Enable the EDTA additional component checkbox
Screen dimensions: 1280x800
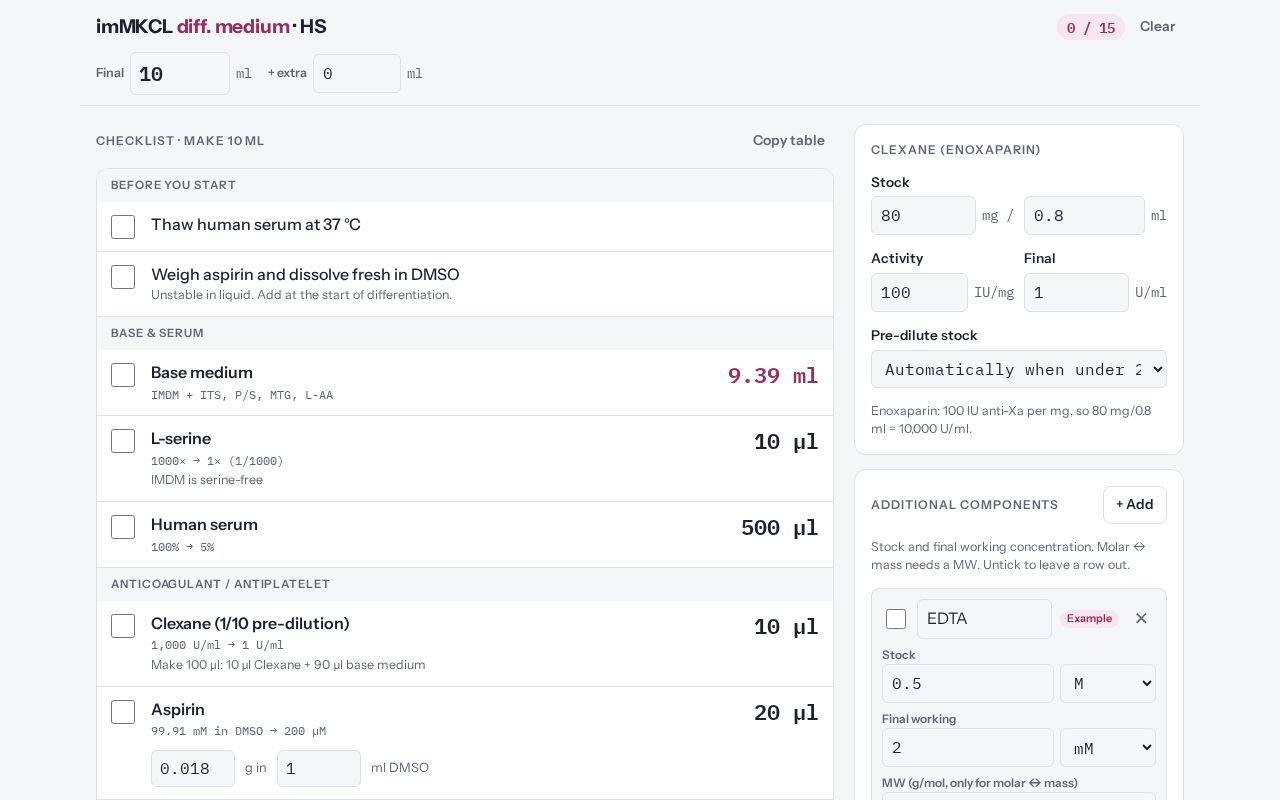[x=896, y=619]
